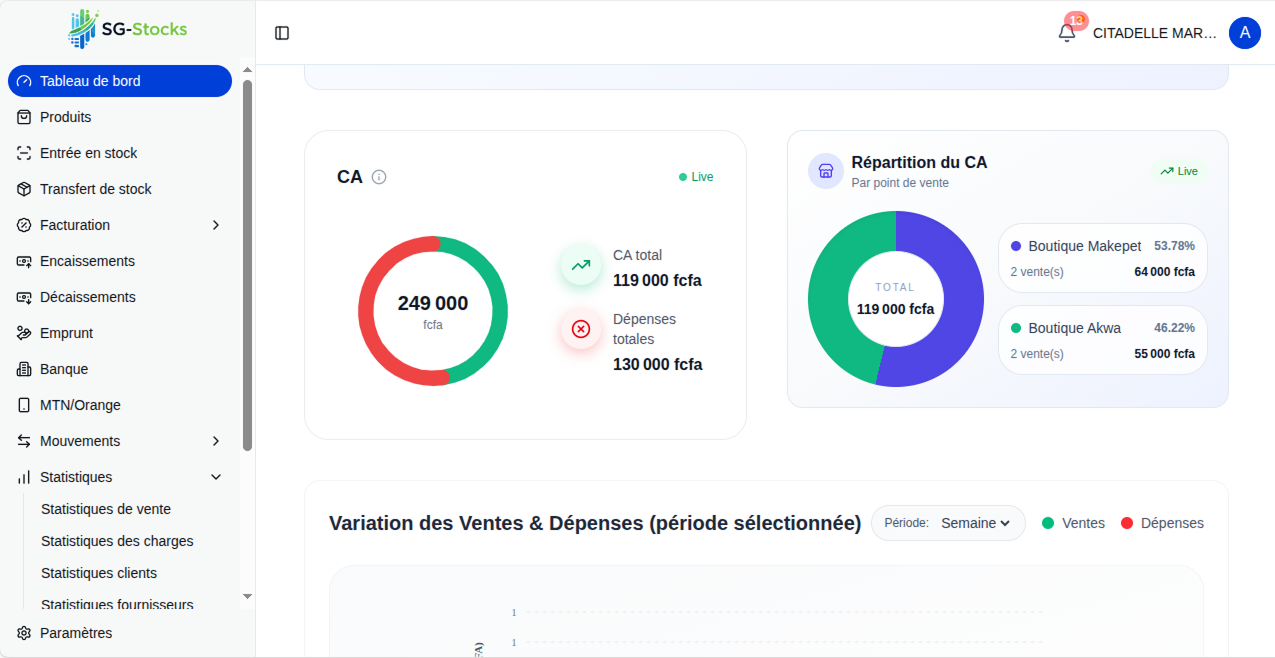
Task: Click the SG-Stocks logo
Action: (x=127, y=29)
